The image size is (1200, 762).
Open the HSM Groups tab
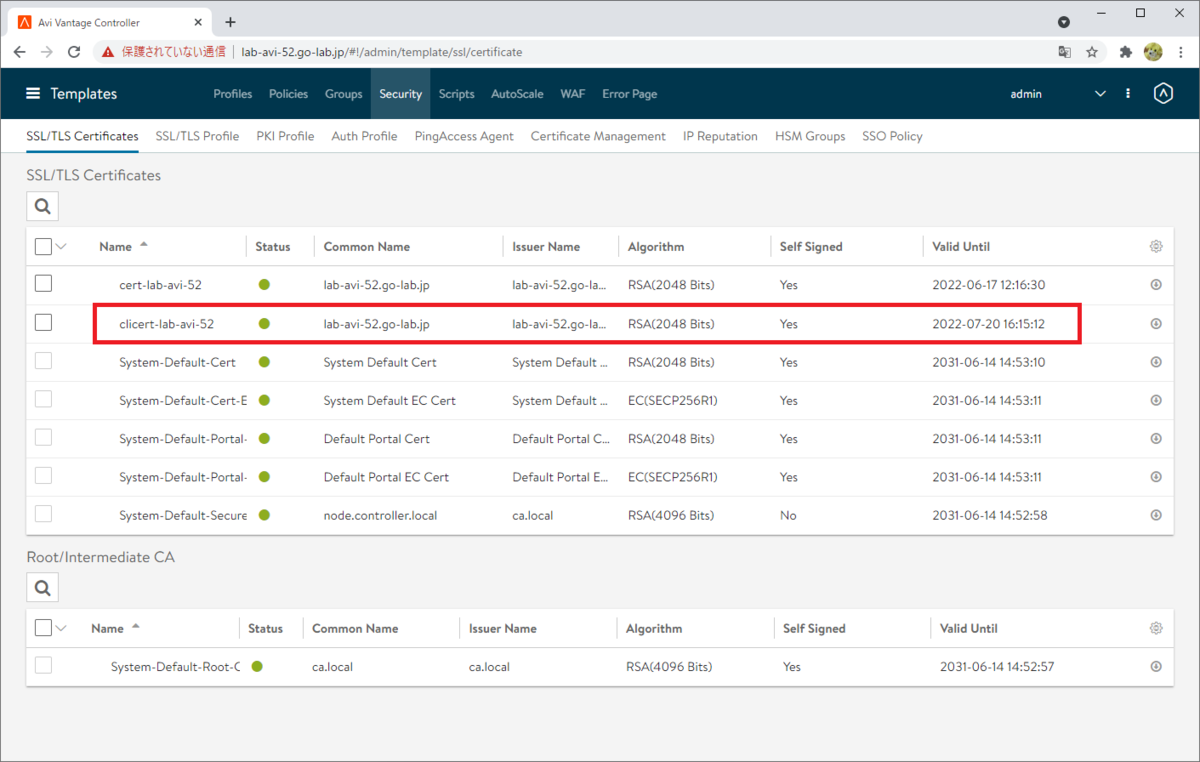point(810,136)
